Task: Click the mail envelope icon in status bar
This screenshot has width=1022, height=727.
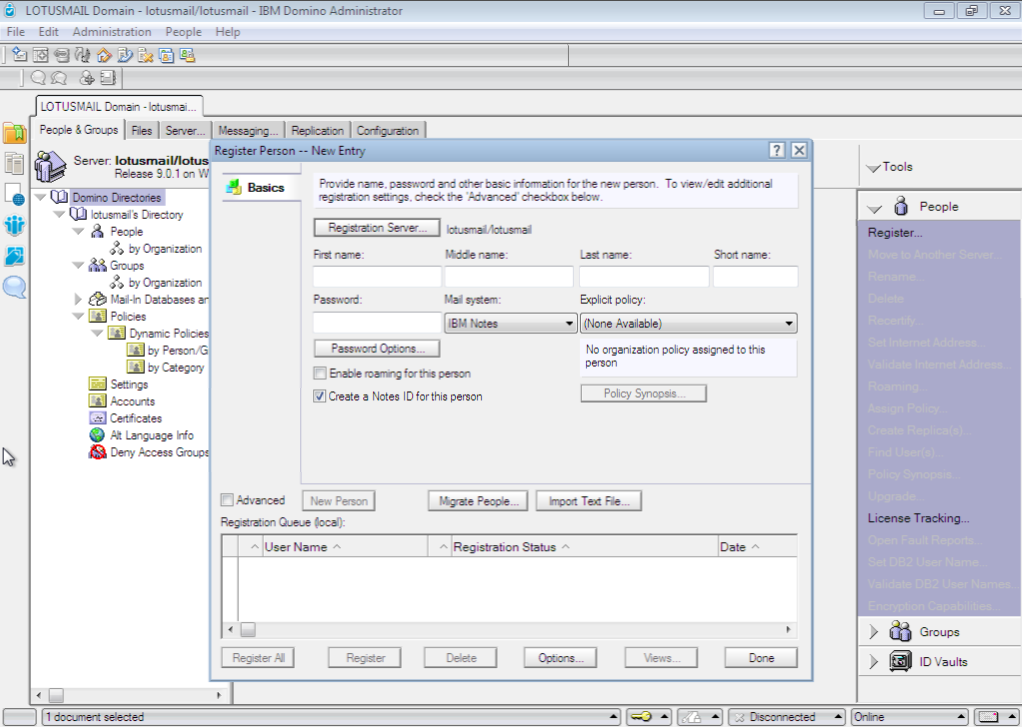Action: point(988,717)
